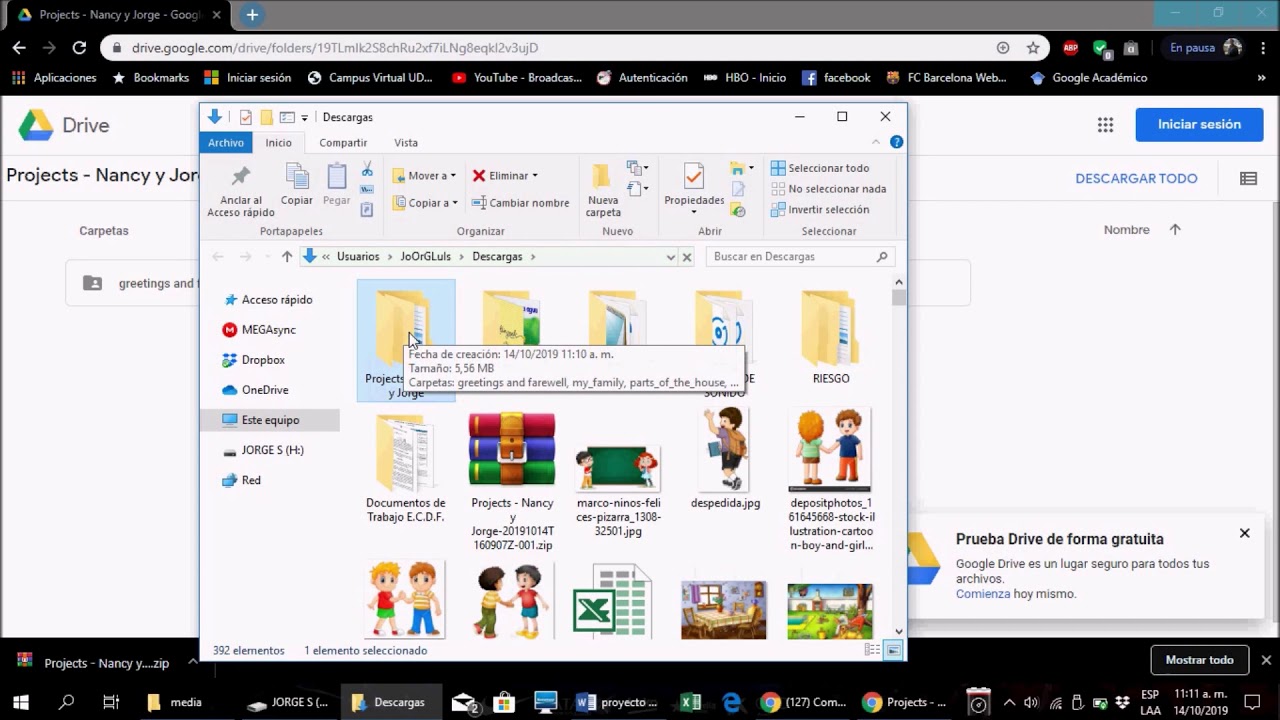1280x720 pixels.
Task: Reload the Chrome page
Action: click(x=79, y=47)
